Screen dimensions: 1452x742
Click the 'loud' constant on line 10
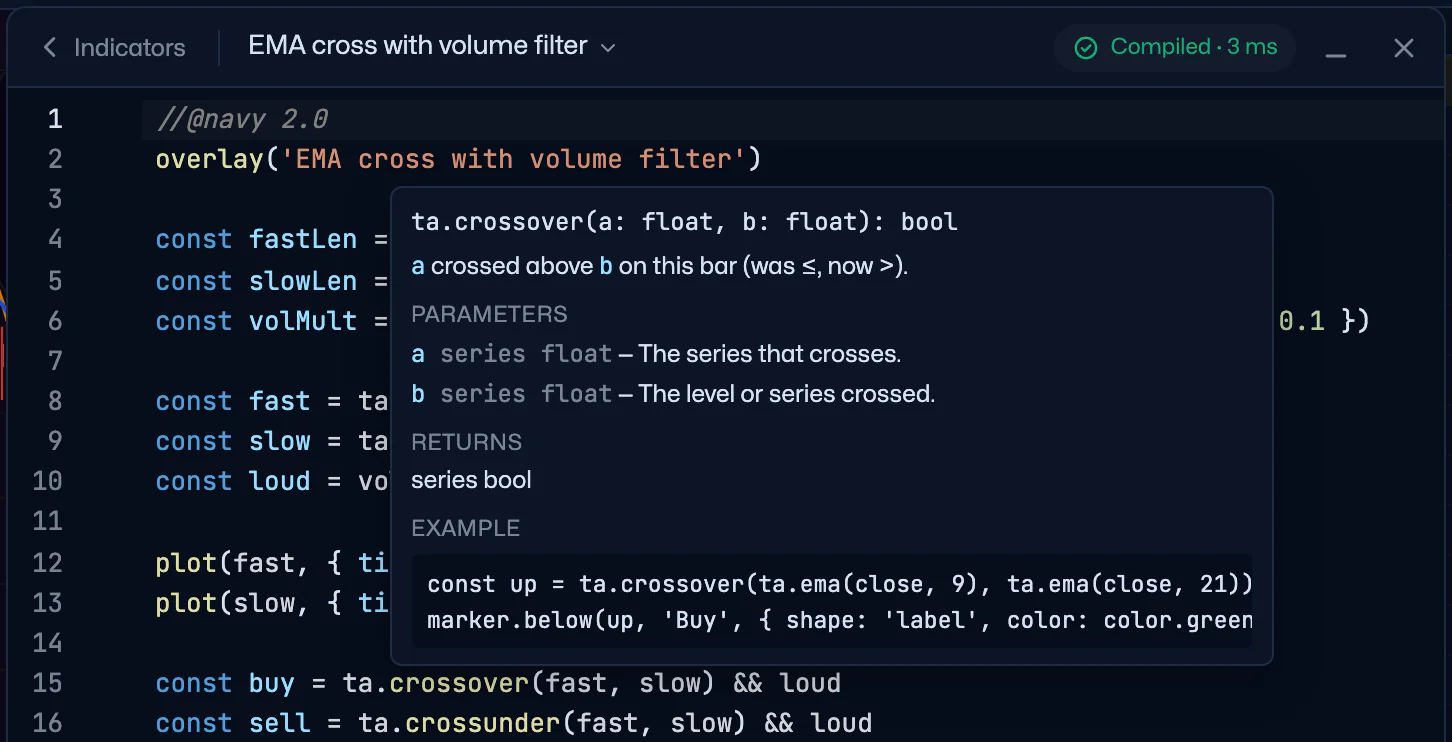click(x=280, y=481)
